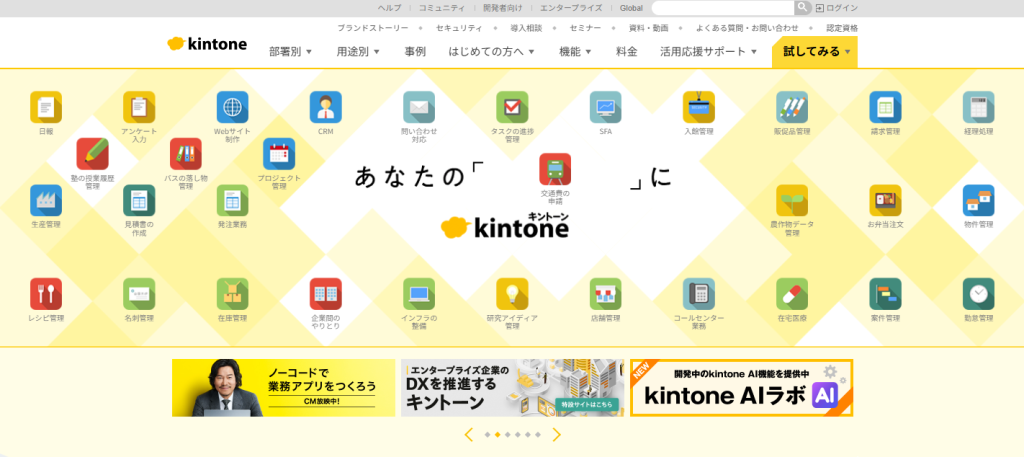Visit the 認定資格 link
This screenshot has height=457, width=1024.
pyautogui.click(x=842, y=28)
